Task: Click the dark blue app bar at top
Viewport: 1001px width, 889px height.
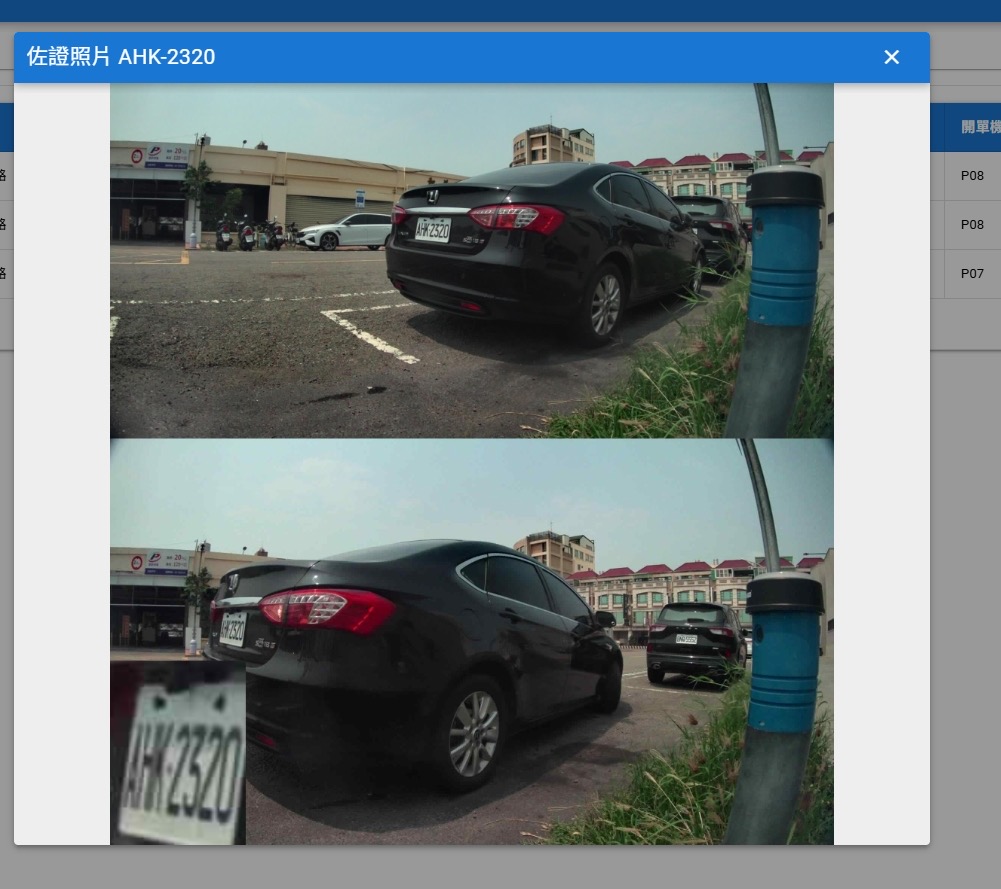Action: pyautogui.click(x=500, y=10)
